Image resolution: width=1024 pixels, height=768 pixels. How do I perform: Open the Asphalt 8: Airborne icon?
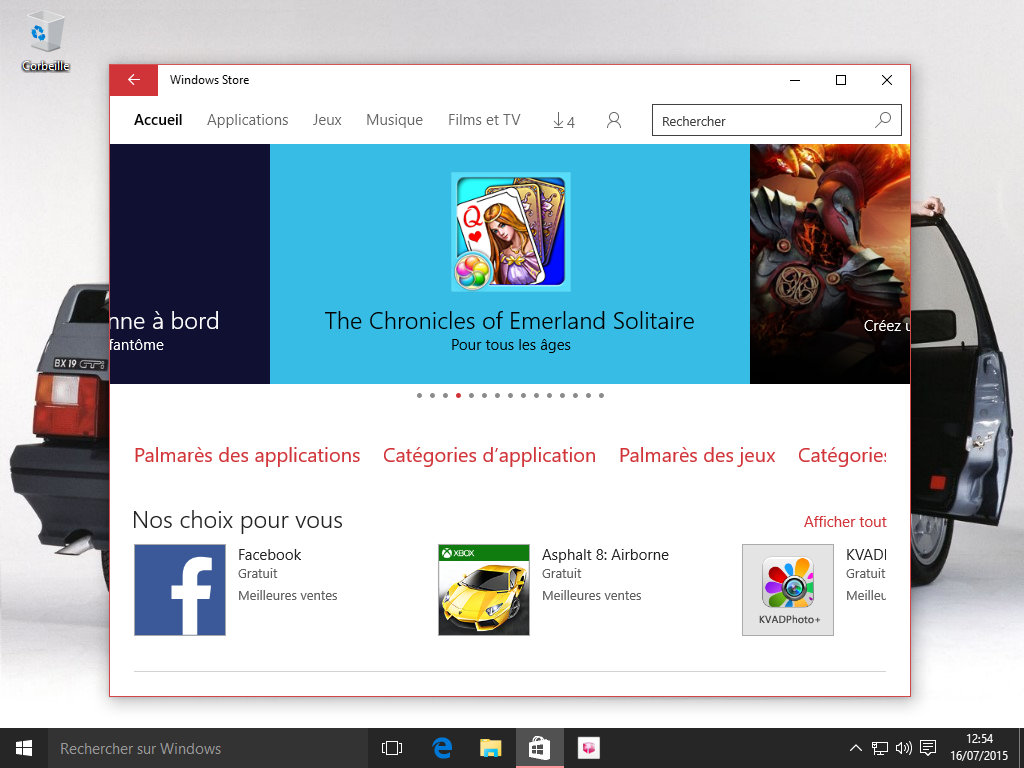pos(484,590)
